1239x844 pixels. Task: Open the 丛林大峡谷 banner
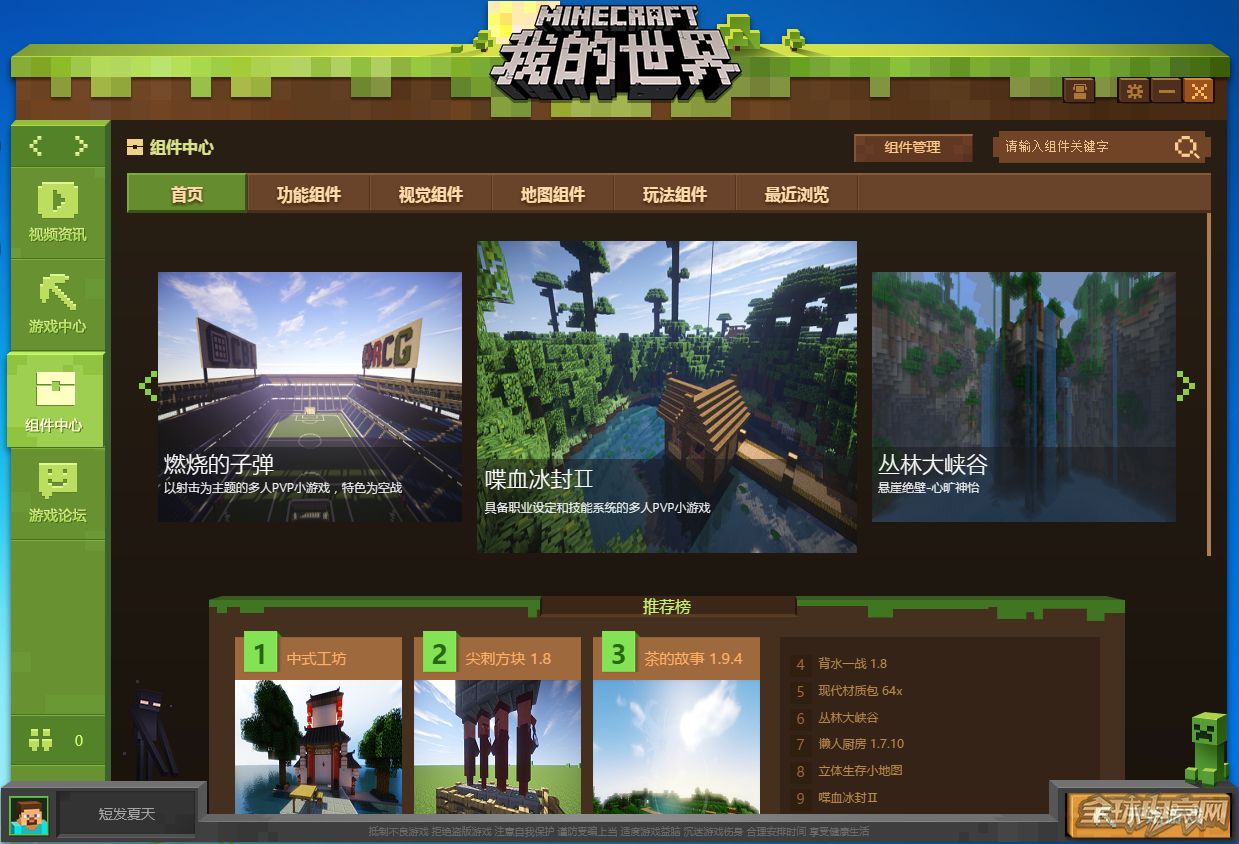(x=1024, y=397)
